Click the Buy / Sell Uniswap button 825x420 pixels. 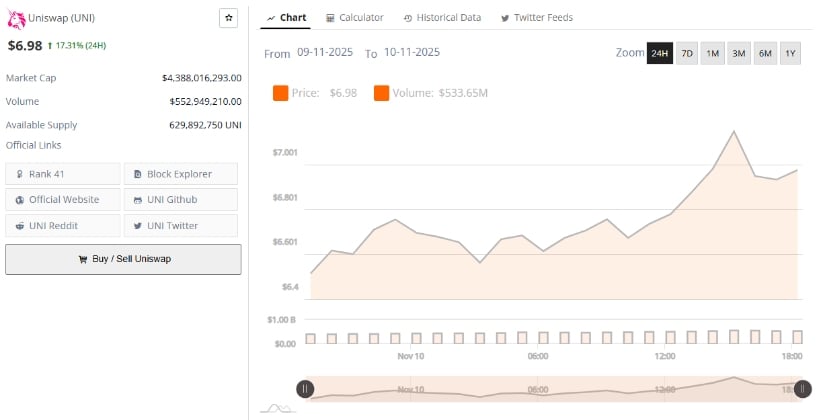tap(123, 259)
